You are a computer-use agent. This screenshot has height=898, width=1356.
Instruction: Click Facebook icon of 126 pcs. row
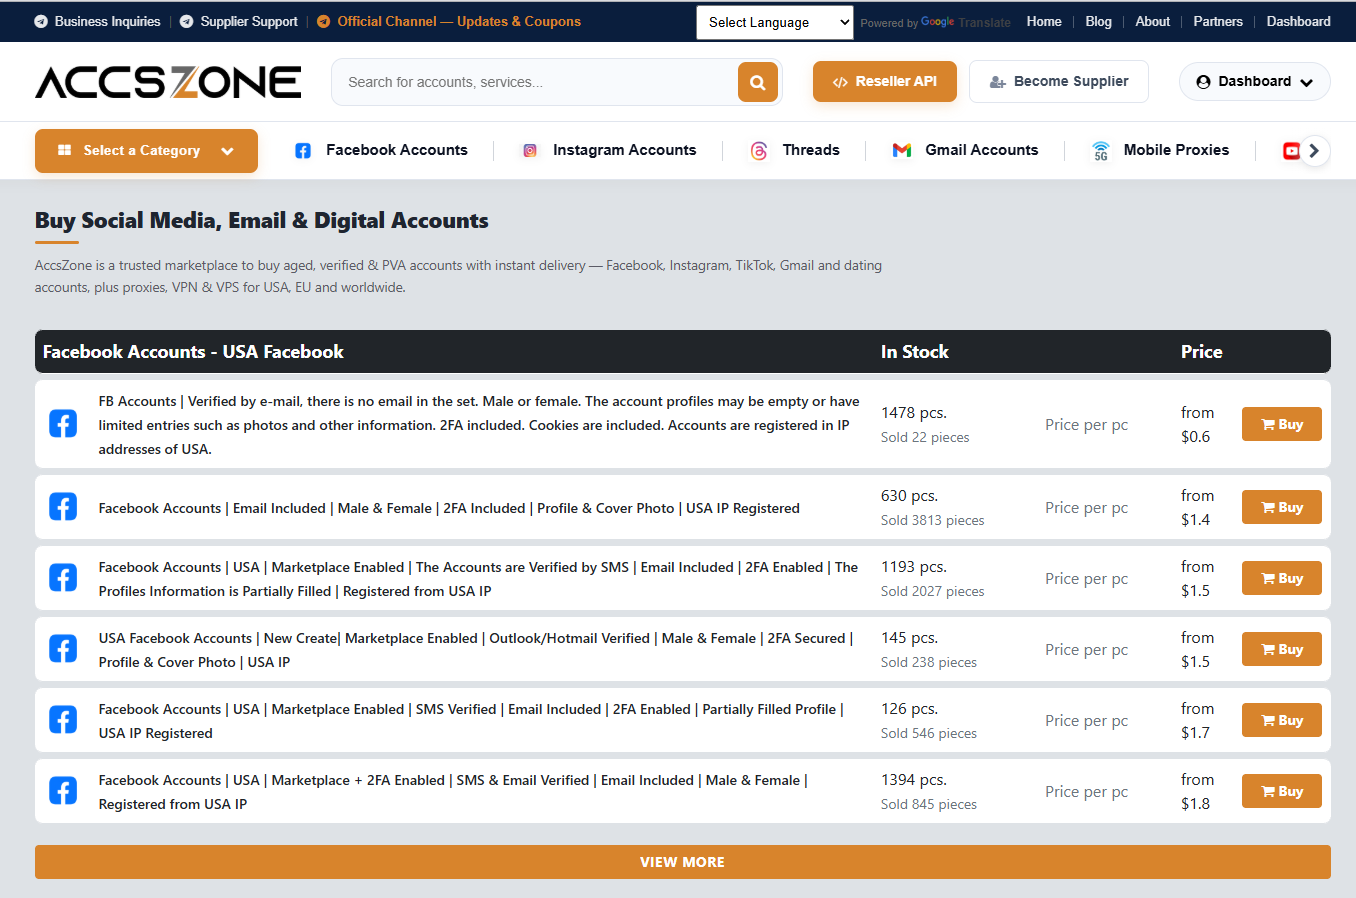(x=63, y=720)
